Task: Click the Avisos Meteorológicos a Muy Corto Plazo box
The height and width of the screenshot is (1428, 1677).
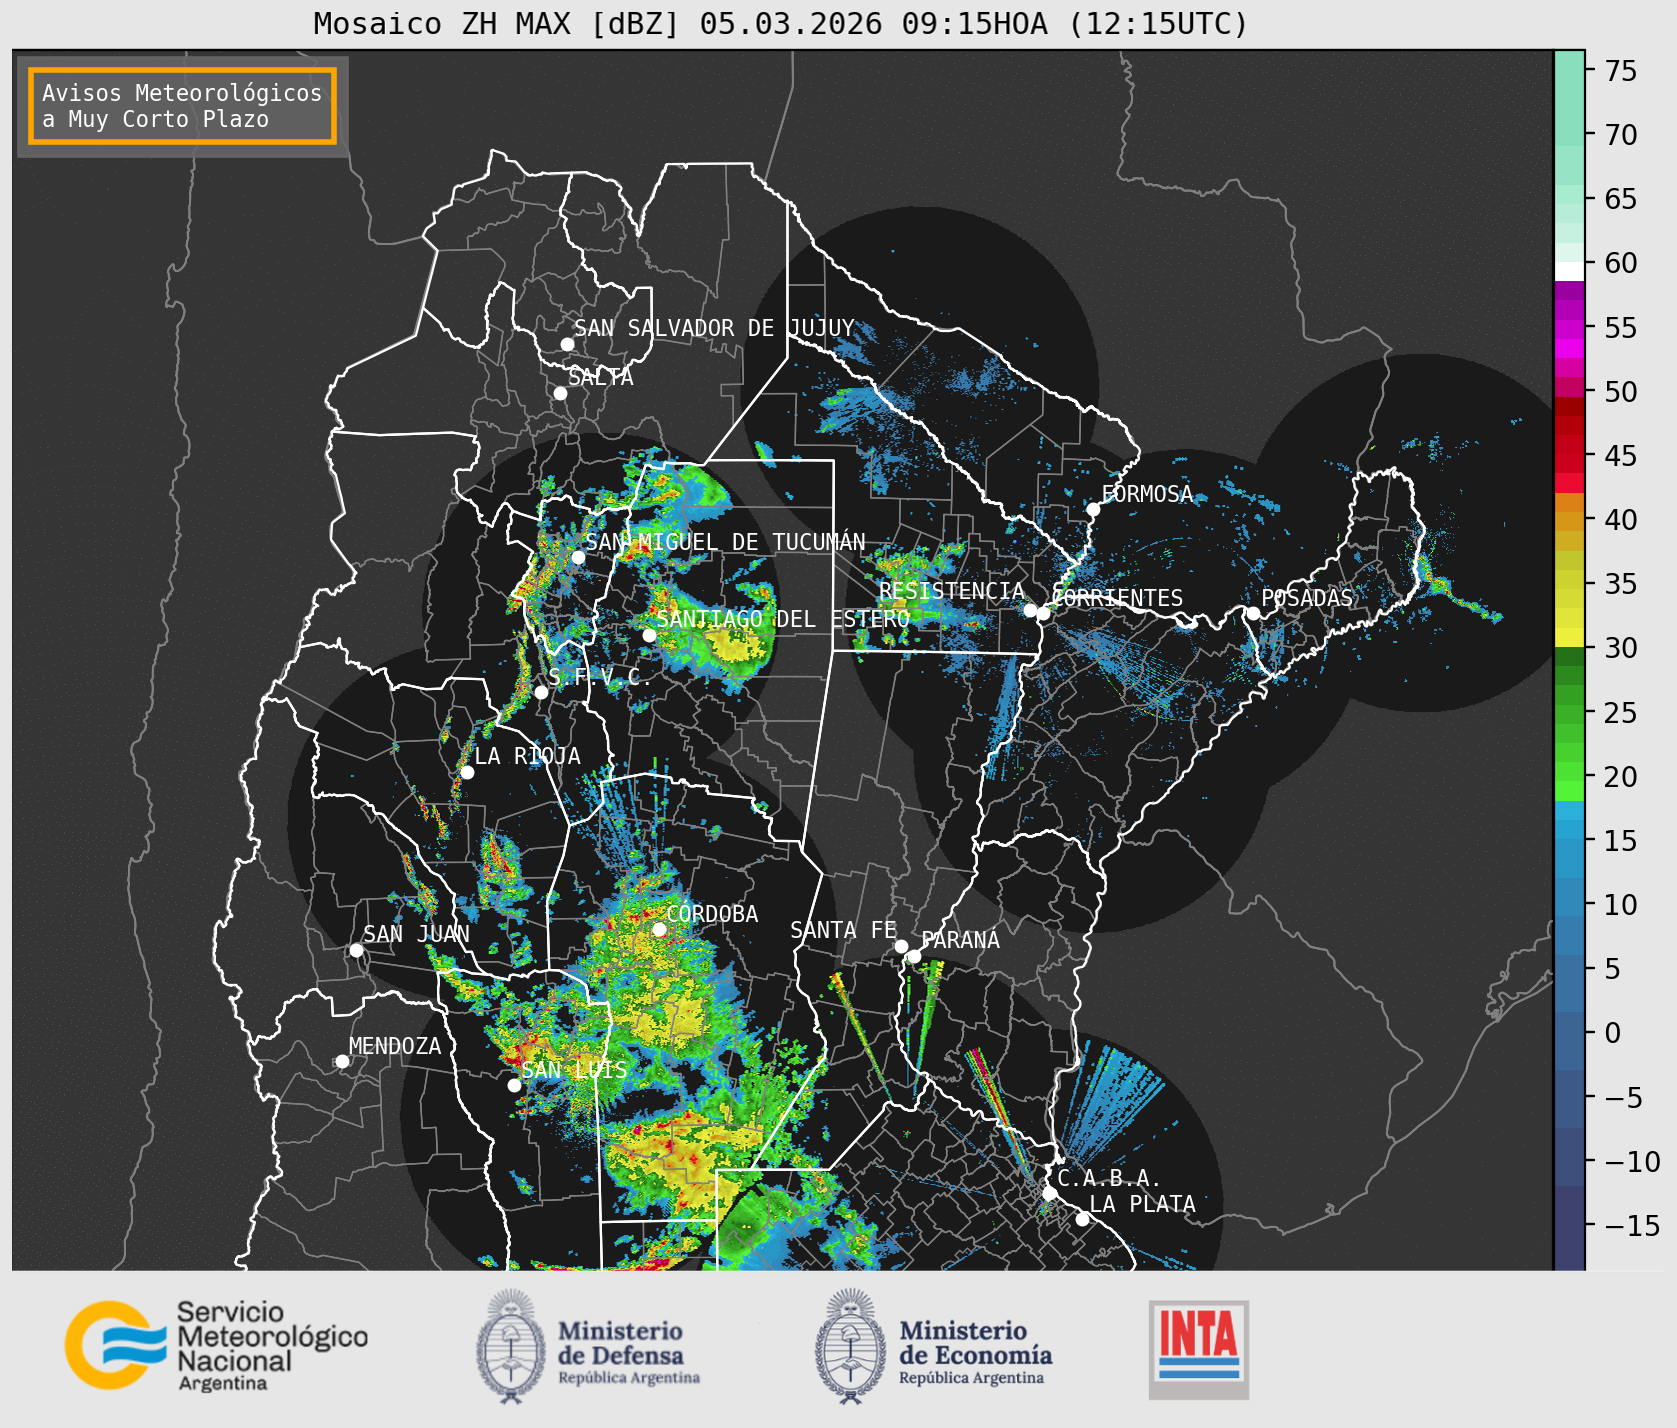Action: pos(182,106)
